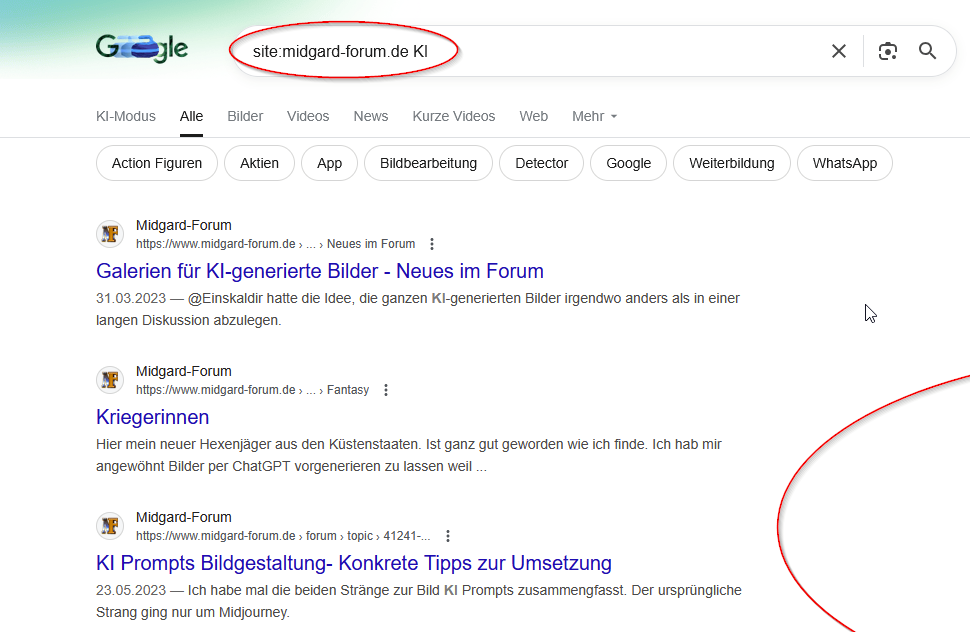
Task: Switch to the KI-Modus tab
Action: [x=126, y=116]
